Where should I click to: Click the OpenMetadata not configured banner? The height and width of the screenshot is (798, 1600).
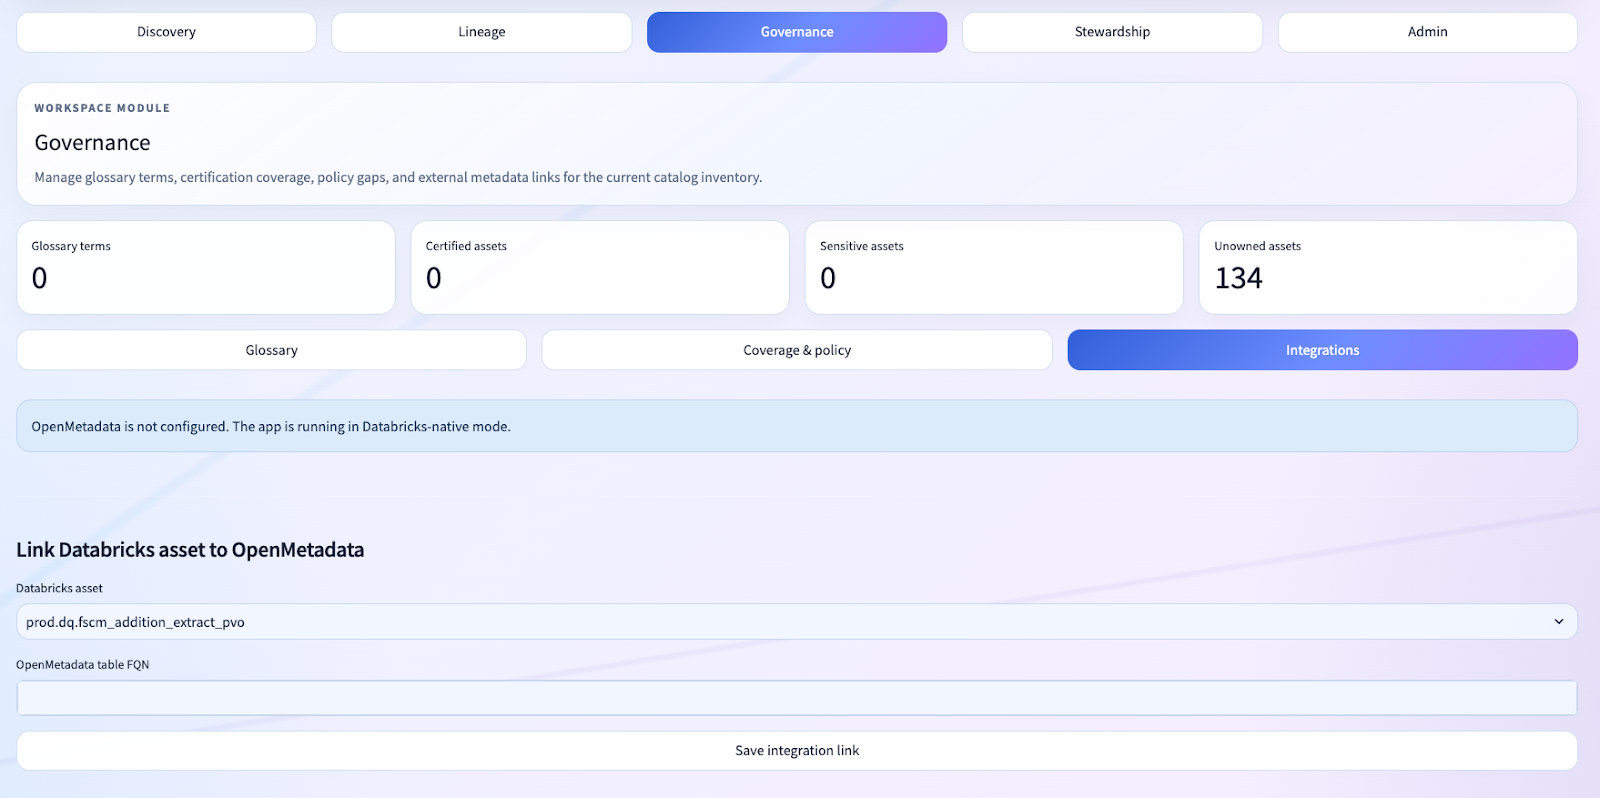click(x=796, y=426)
